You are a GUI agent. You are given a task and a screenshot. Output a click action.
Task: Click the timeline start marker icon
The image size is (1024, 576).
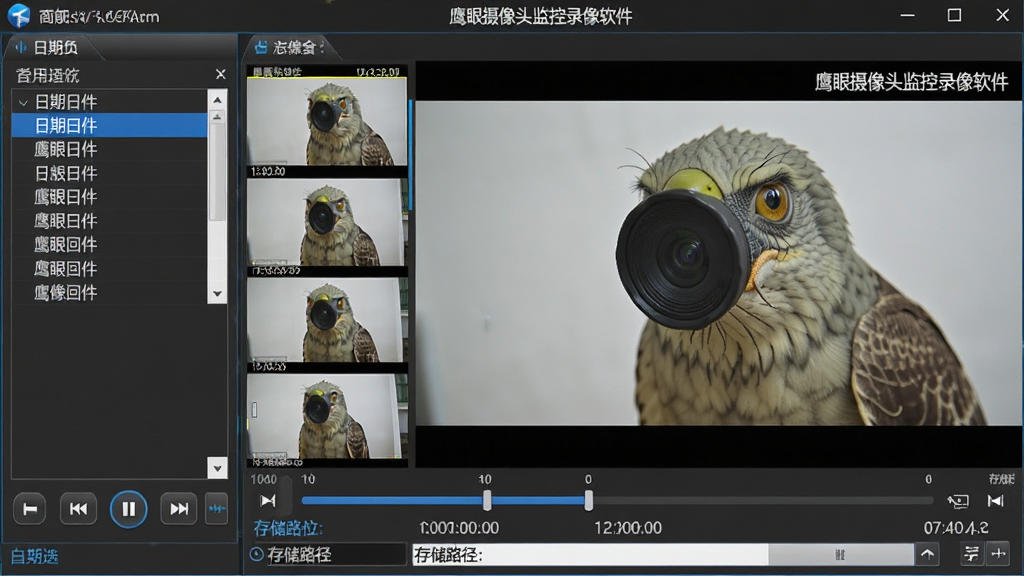click(268, 501)
